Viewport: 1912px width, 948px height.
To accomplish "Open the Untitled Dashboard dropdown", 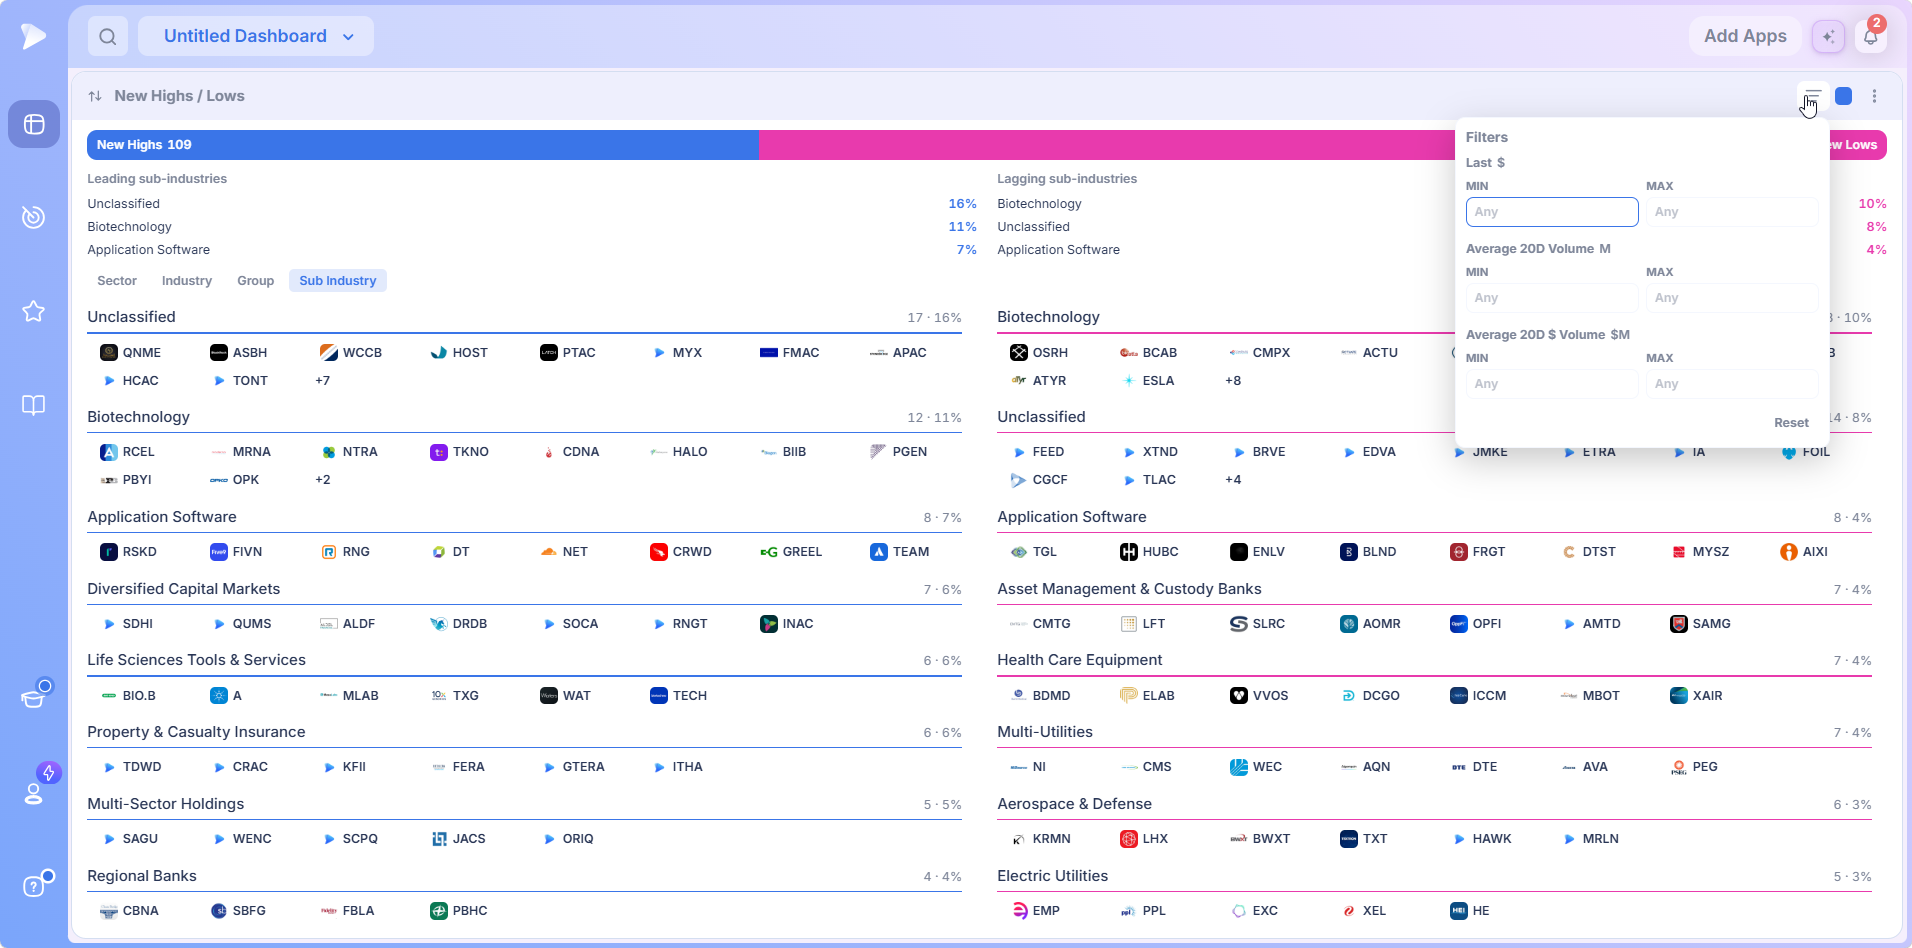I will [256, 36].
